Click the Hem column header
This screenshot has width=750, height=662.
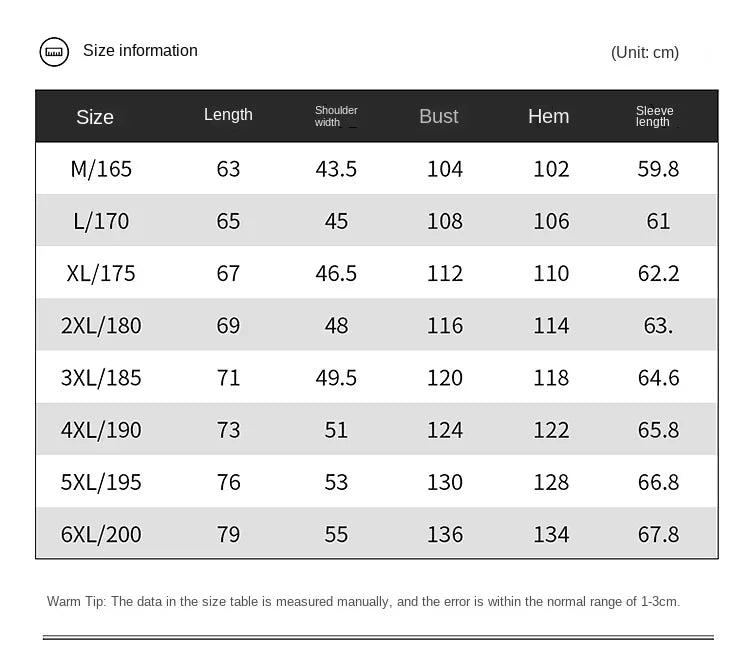[549, 116]
